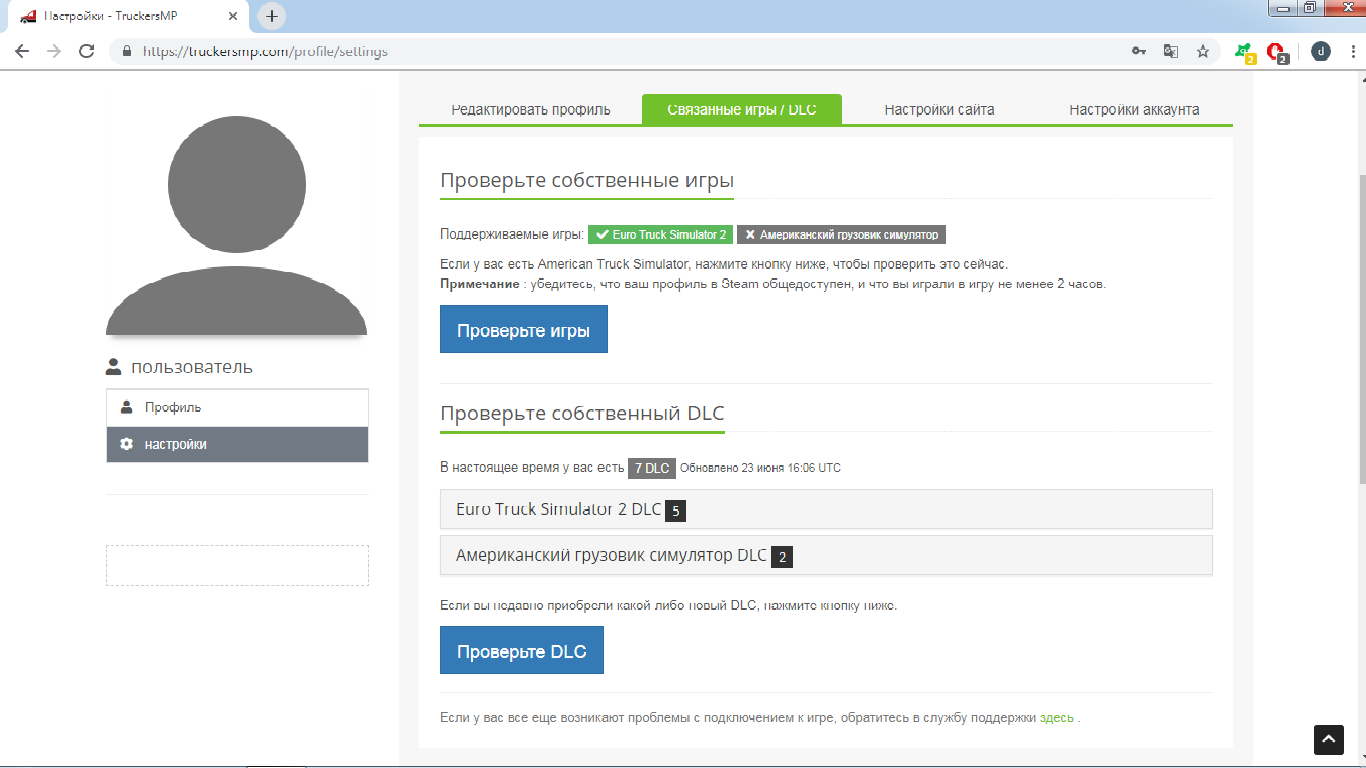Screen dimensions: 1366x768
Task: Click the Проверьте игры button
Action: (523, 331)
